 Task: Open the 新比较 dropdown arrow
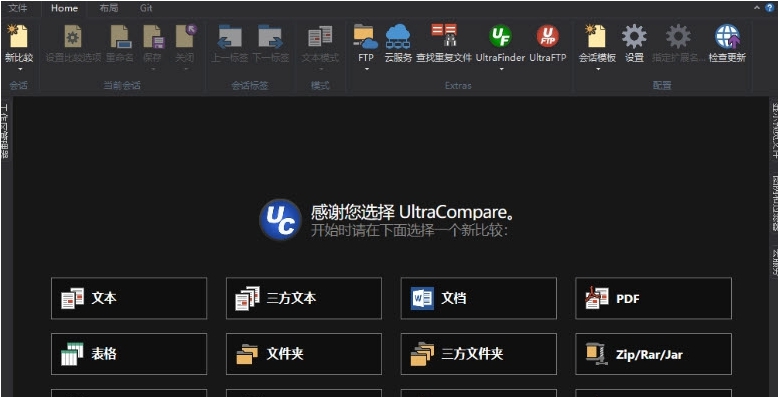(x=19, y=69)
